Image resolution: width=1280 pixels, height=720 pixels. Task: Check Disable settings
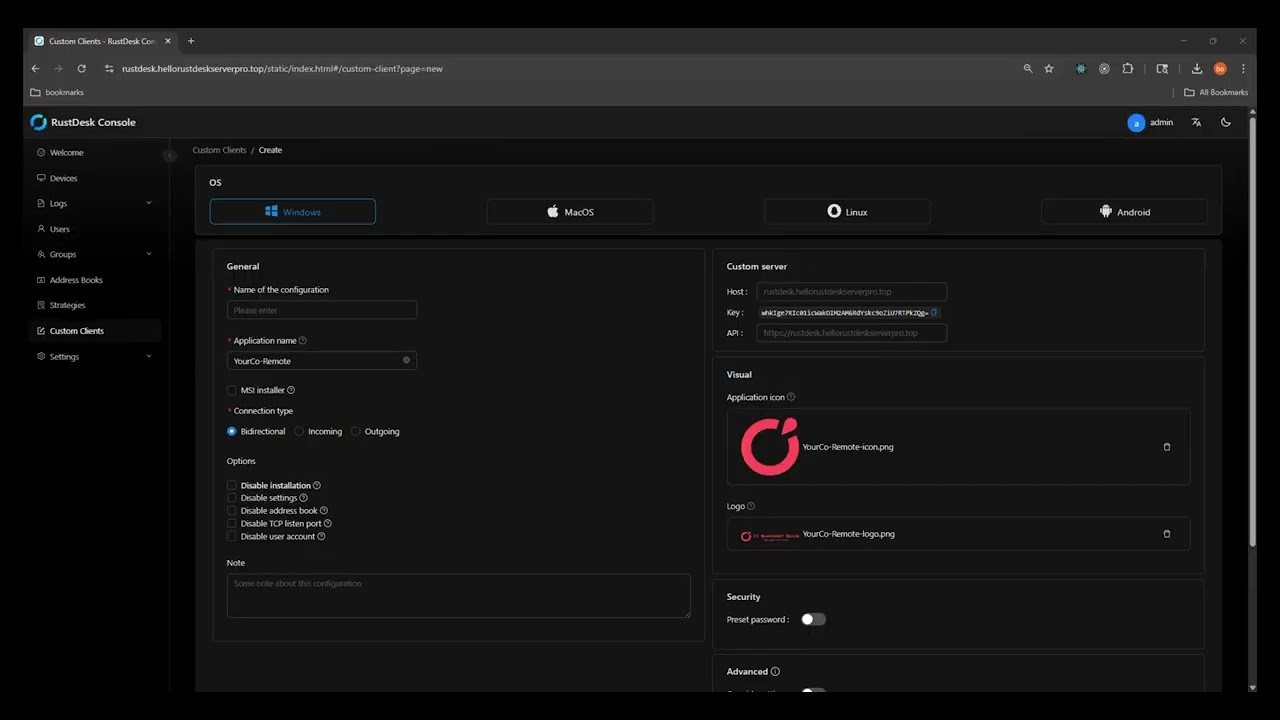[232, 498]
